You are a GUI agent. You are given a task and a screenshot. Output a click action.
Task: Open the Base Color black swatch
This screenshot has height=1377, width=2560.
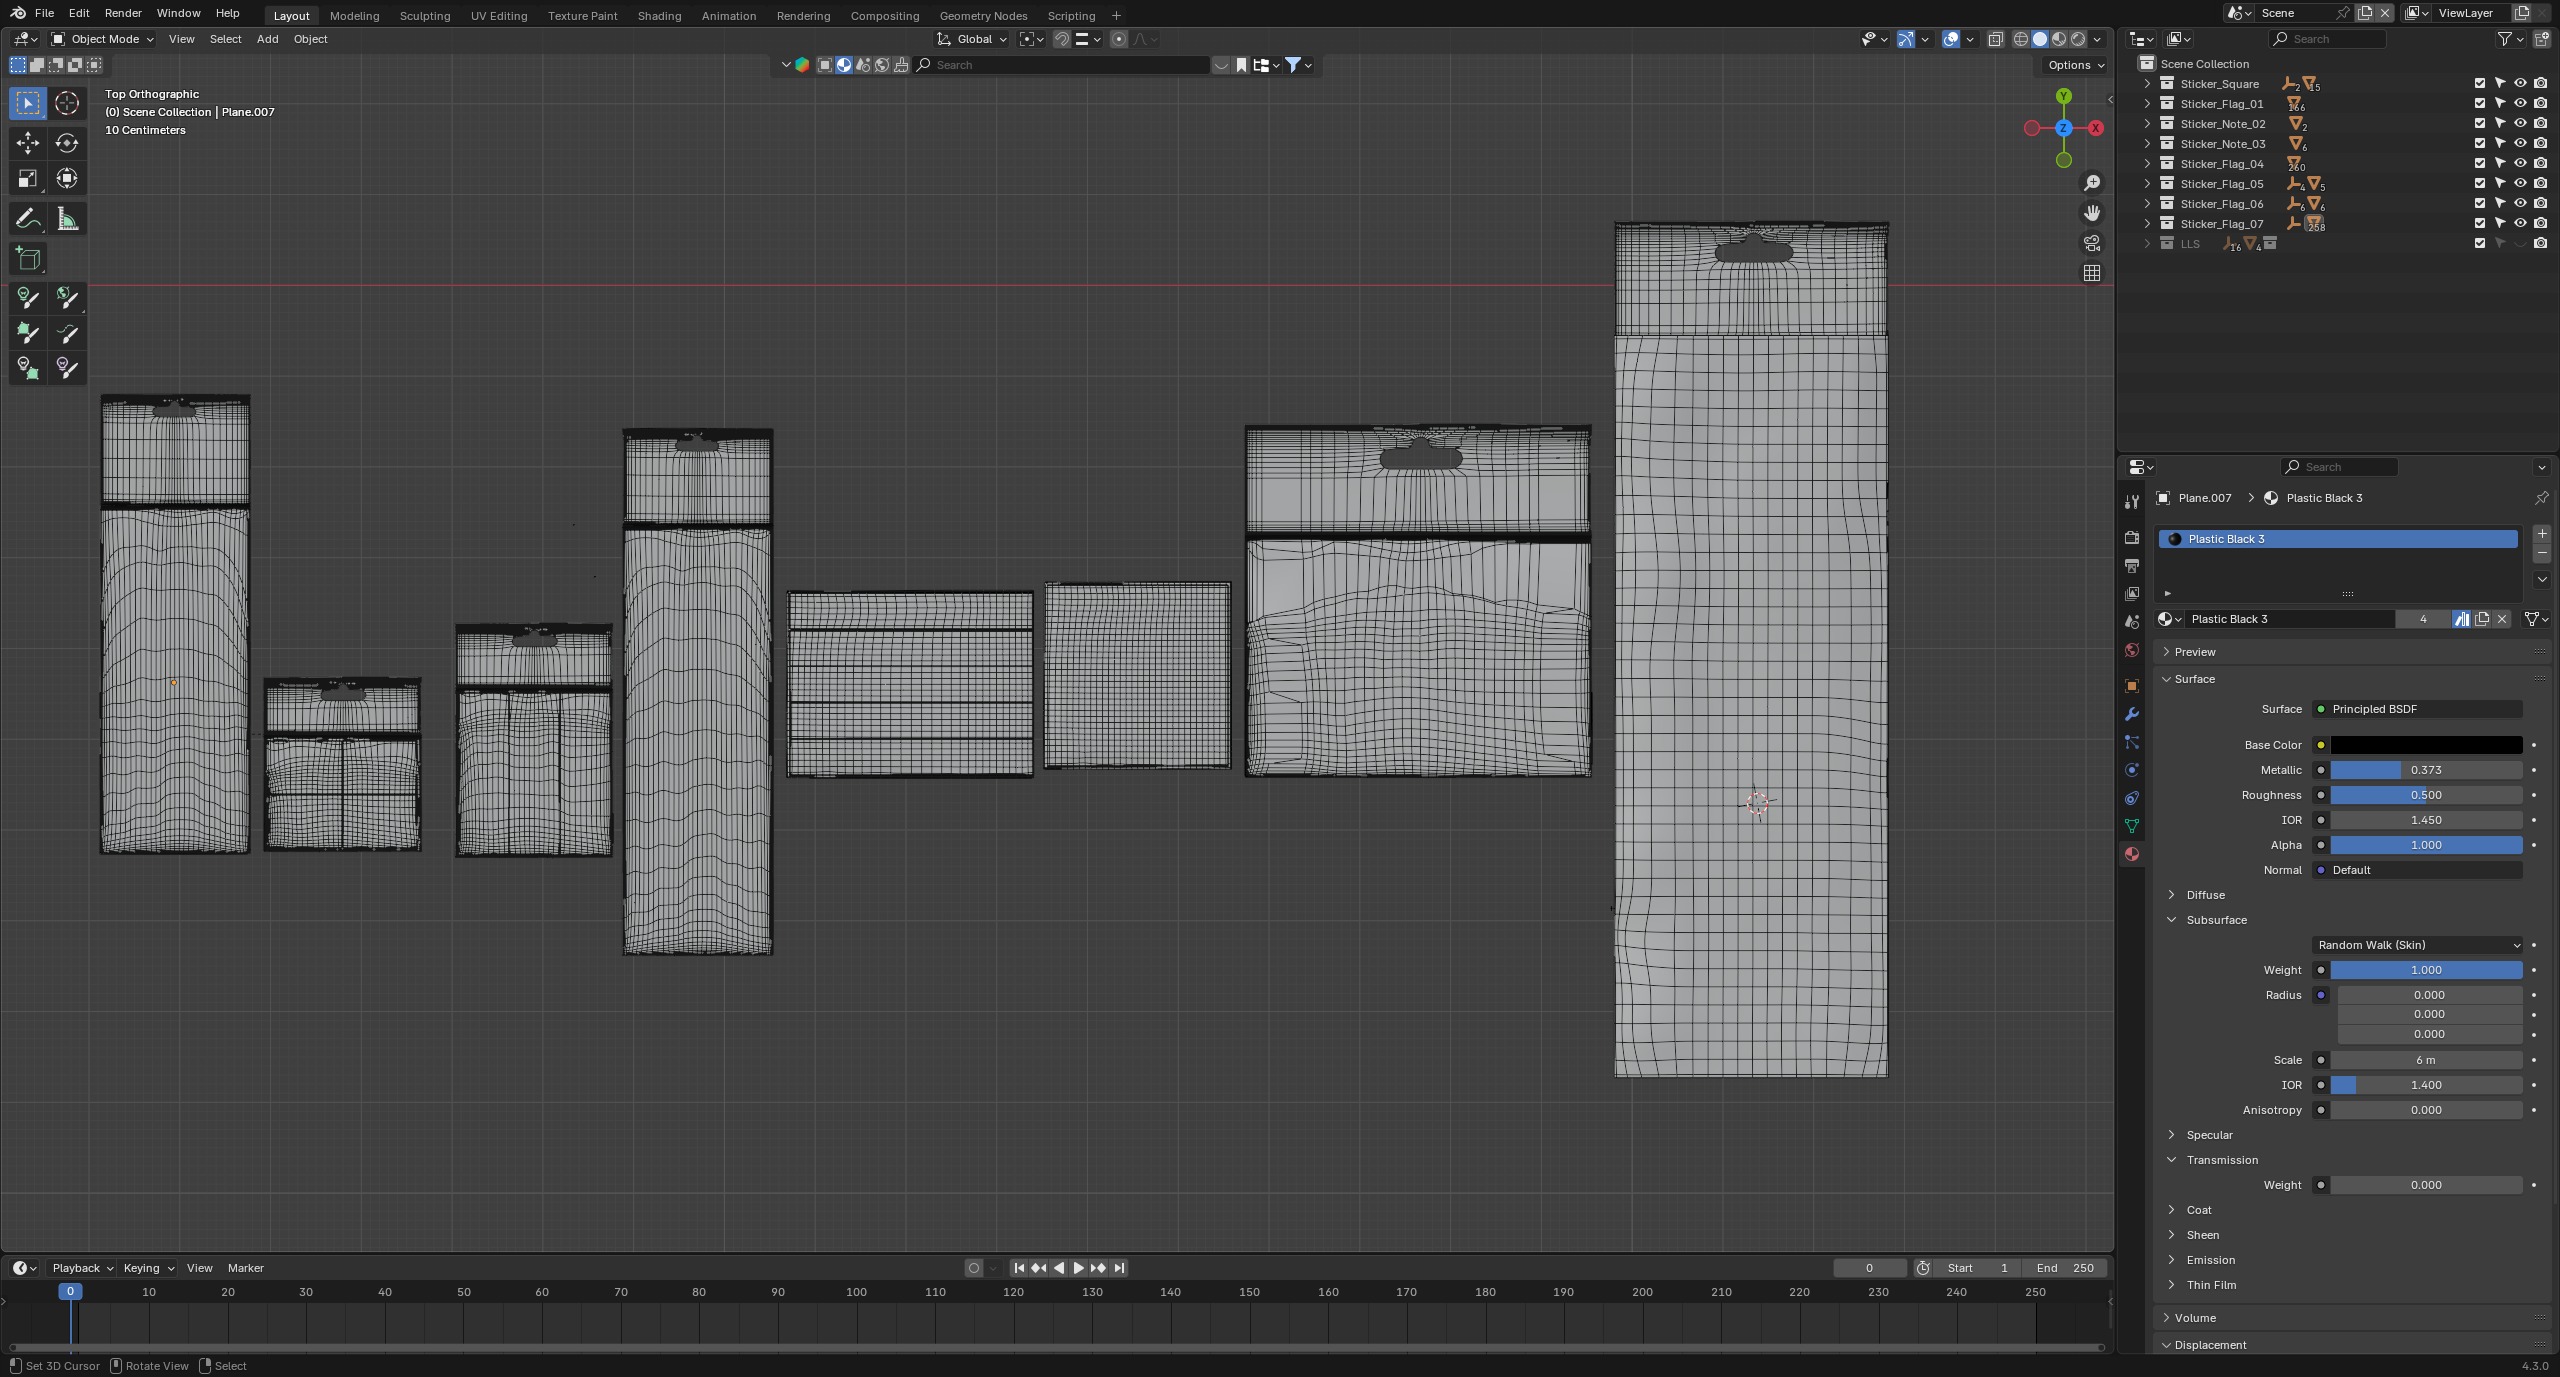pyautogui.click(x=2426, y=745)
